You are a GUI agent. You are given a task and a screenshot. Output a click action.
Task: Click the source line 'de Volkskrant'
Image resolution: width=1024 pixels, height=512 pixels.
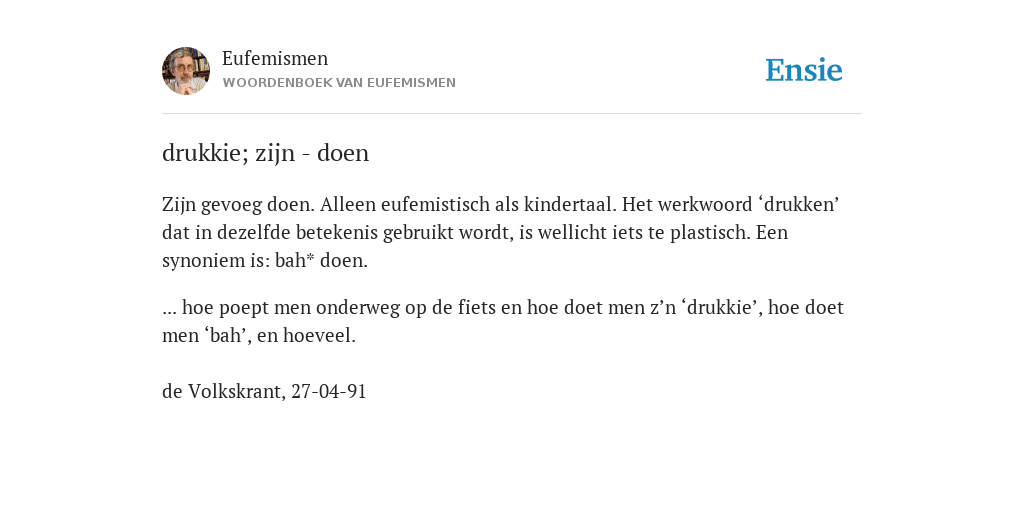(223, 391)
